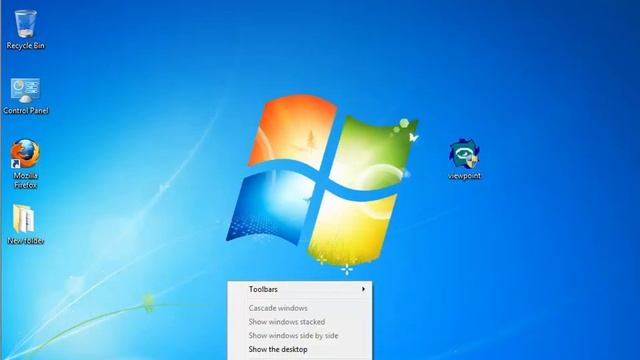
Task: Choose Show the desktop menu entry
Action: 300,350
